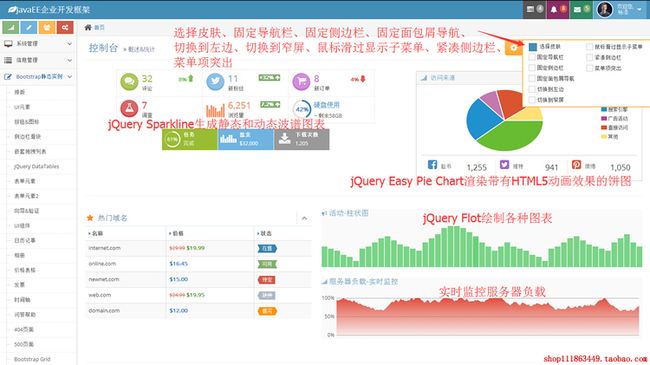The image size is (650, 365).
Task: Open 排版 in the sidebar submenu
Action: [19, 92]
